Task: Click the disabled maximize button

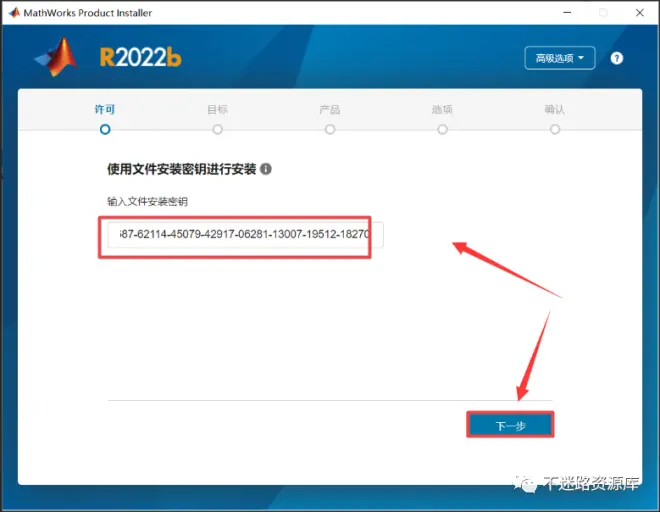Action: [603, 13]
